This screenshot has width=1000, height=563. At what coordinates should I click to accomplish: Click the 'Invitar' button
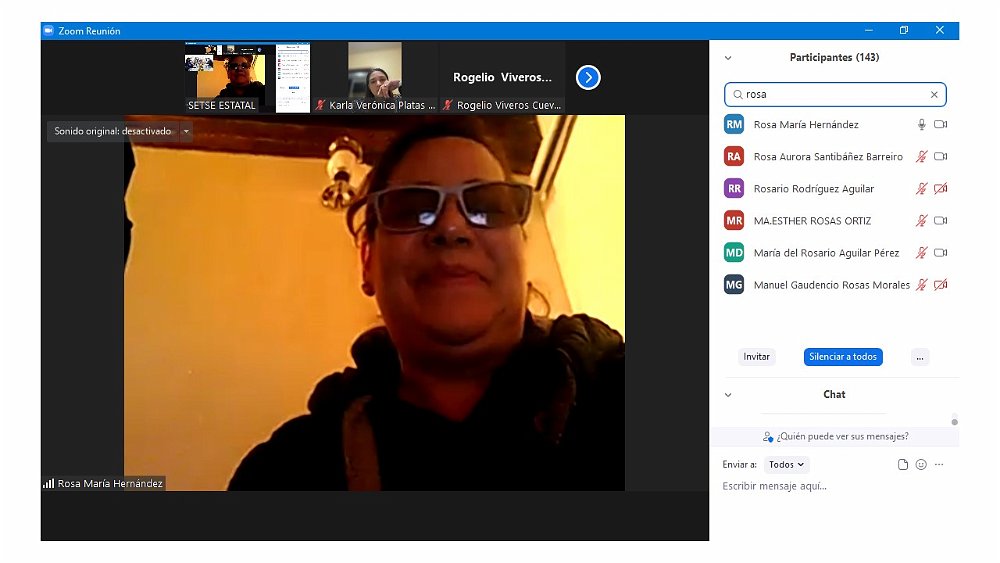(757, 357)
